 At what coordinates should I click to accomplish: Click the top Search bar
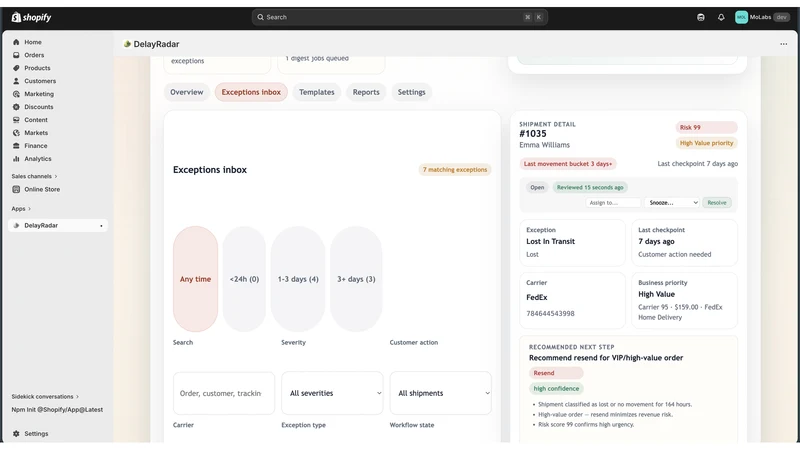point(399,17)
